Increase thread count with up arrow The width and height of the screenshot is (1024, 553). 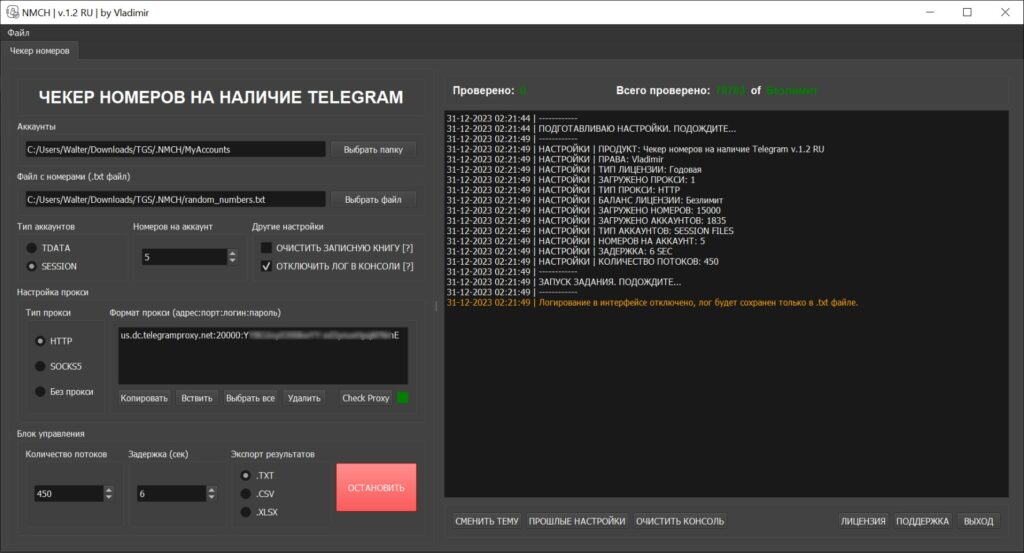(109, 490)
